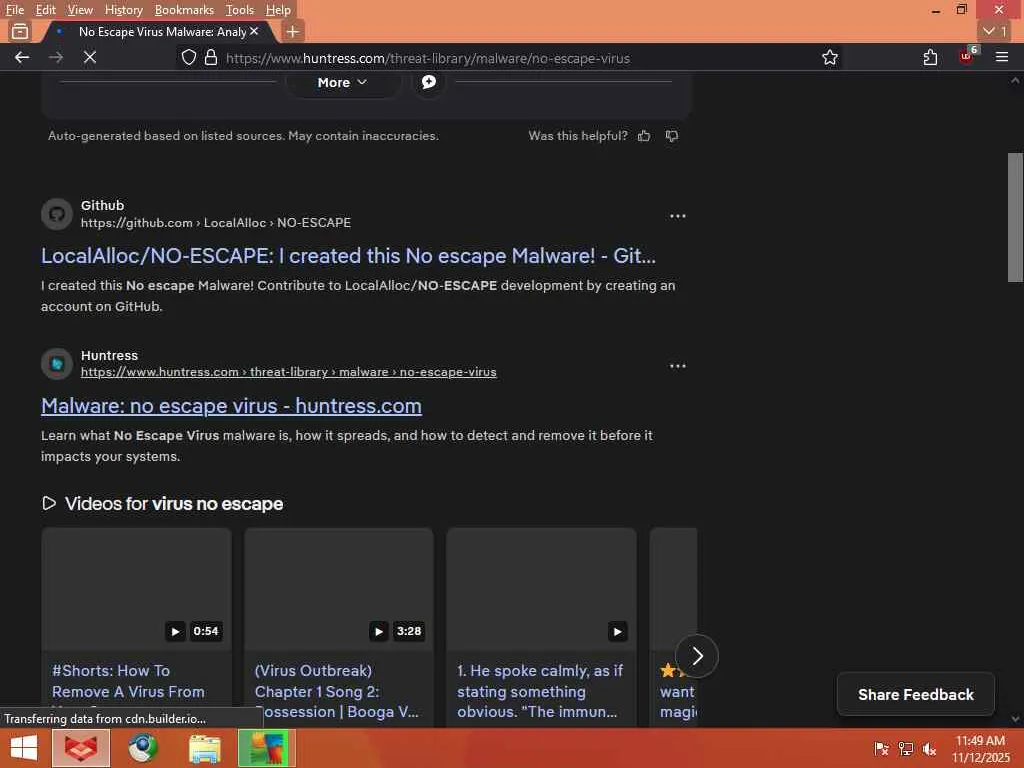Open 1. He spoke calmly video title

[x=540, y=691]
